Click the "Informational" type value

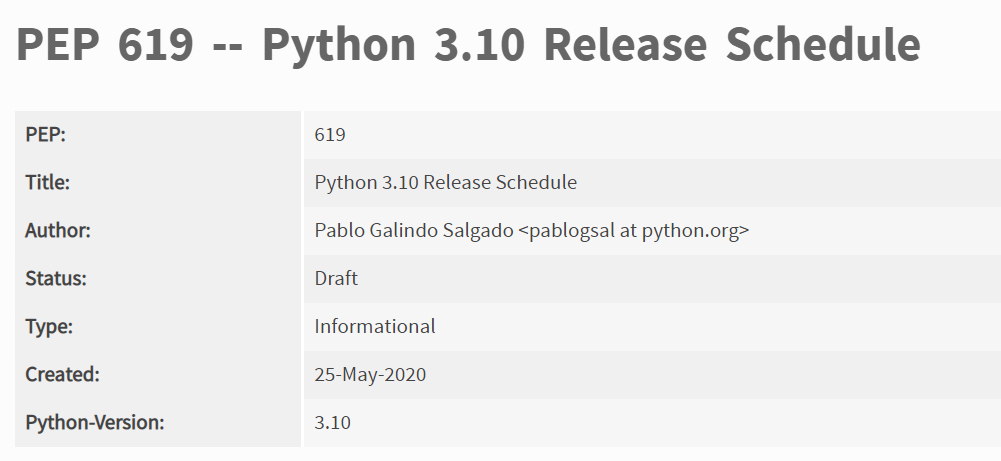point(375,327)
